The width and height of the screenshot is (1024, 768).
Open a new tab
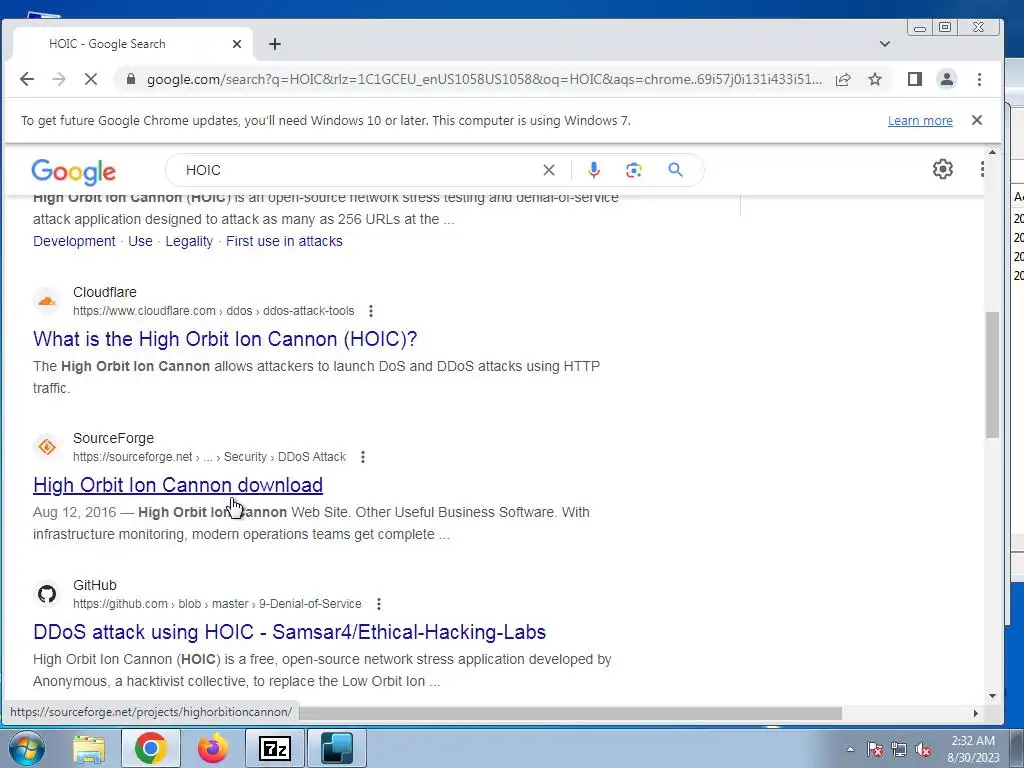pyautogui.click(x=275, y=44)
